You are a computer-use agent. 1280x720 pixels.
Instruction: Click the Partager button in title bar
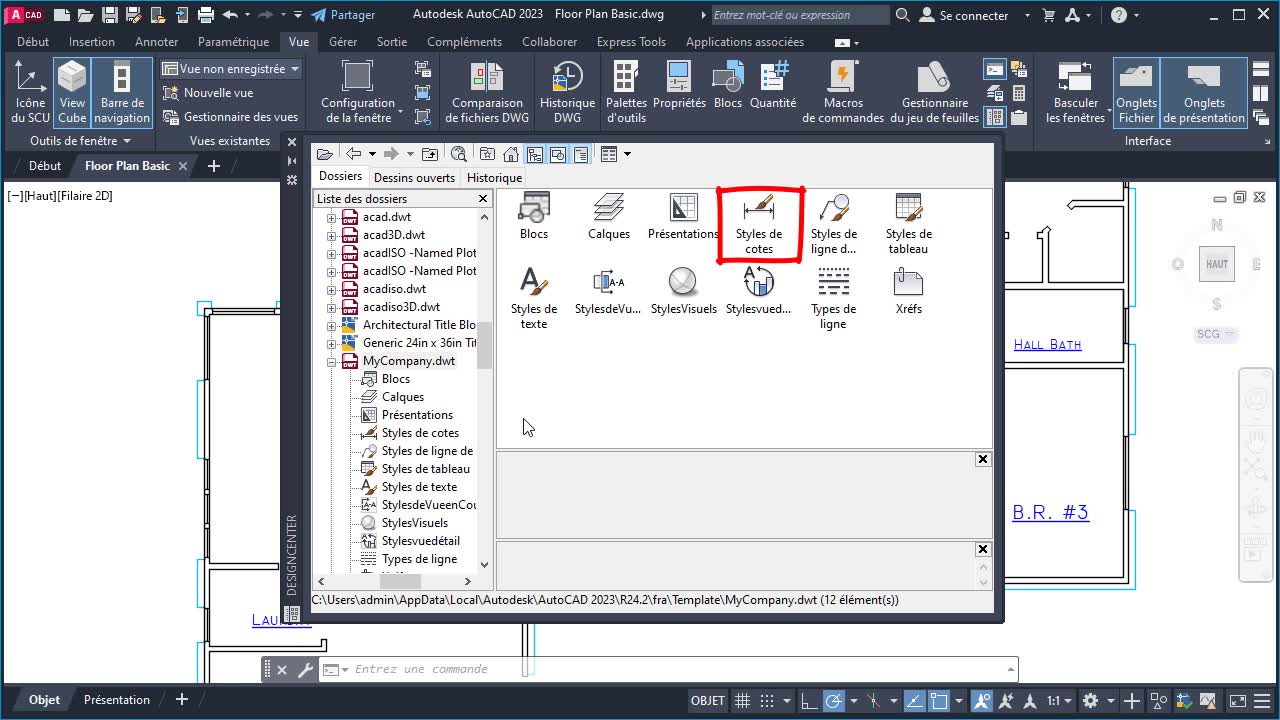coord(343,15)
